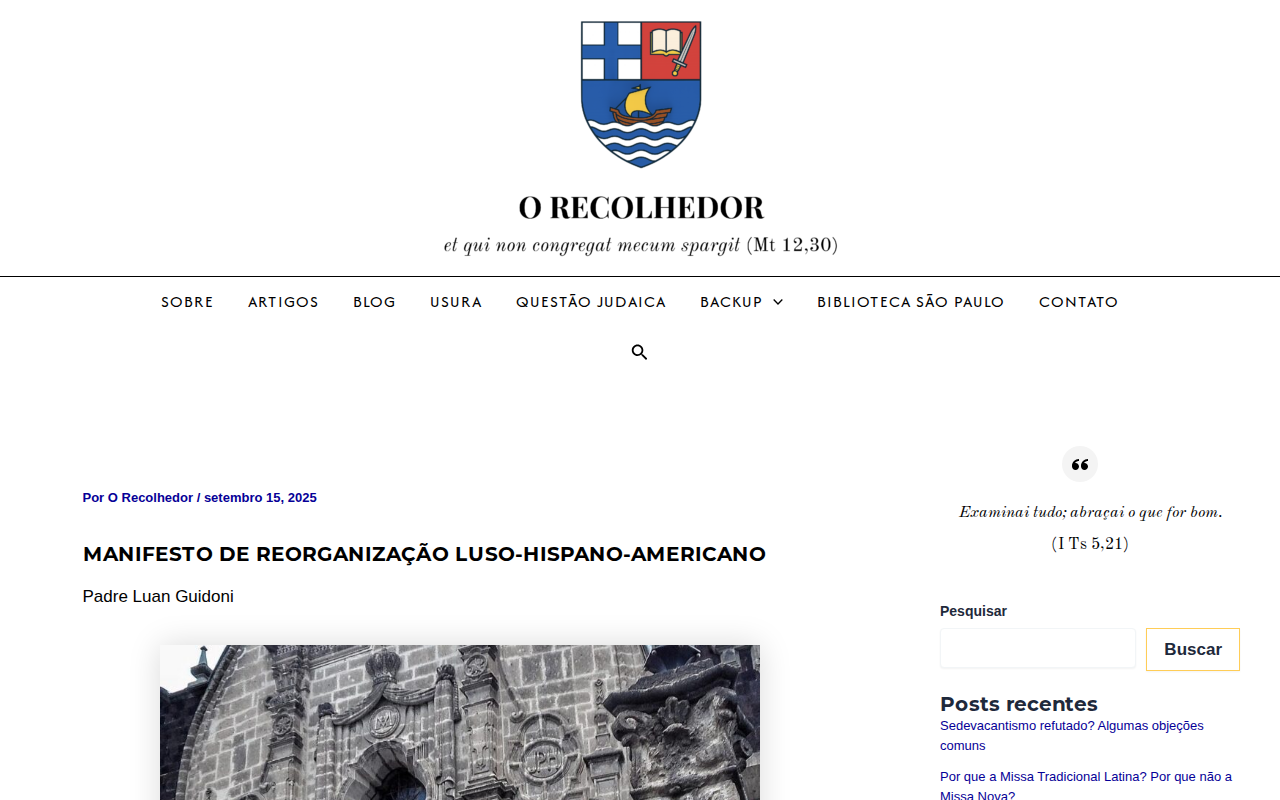Open the Sobre menu item
Screen dimensions: 1280x800
[x=187, y=302]
